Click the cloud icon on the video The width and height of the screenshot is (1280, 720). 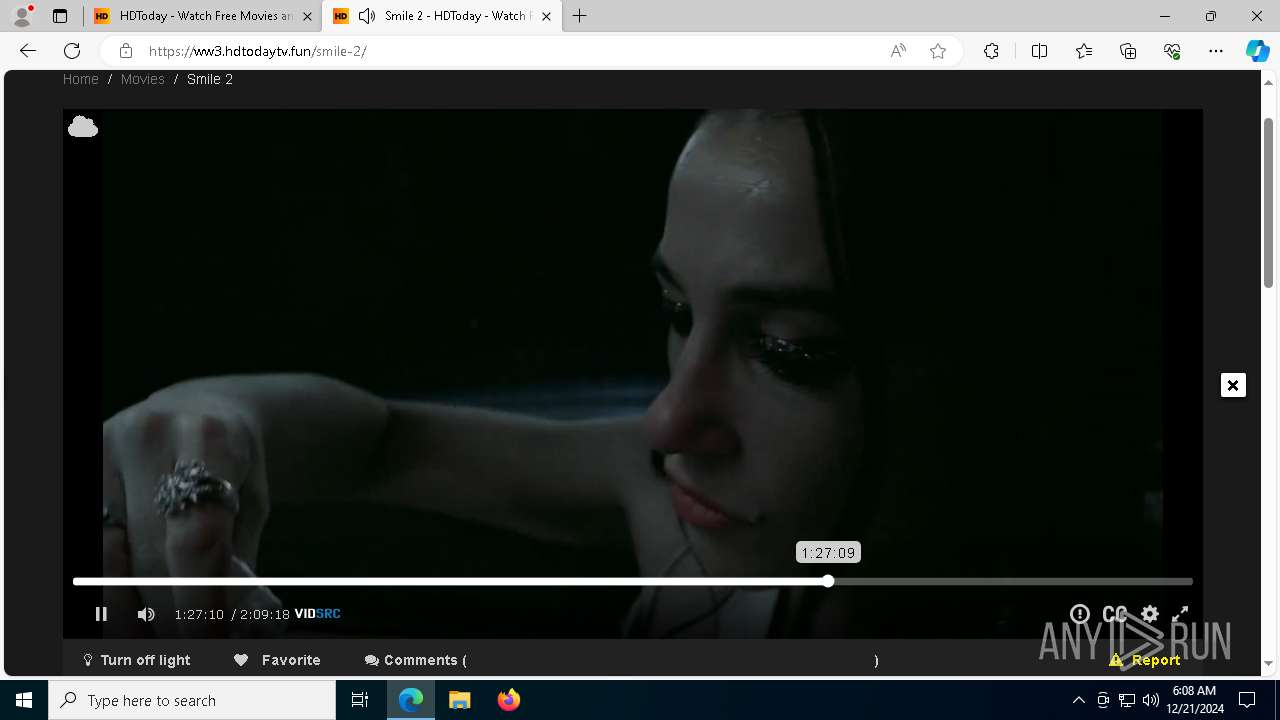(83, 127)
